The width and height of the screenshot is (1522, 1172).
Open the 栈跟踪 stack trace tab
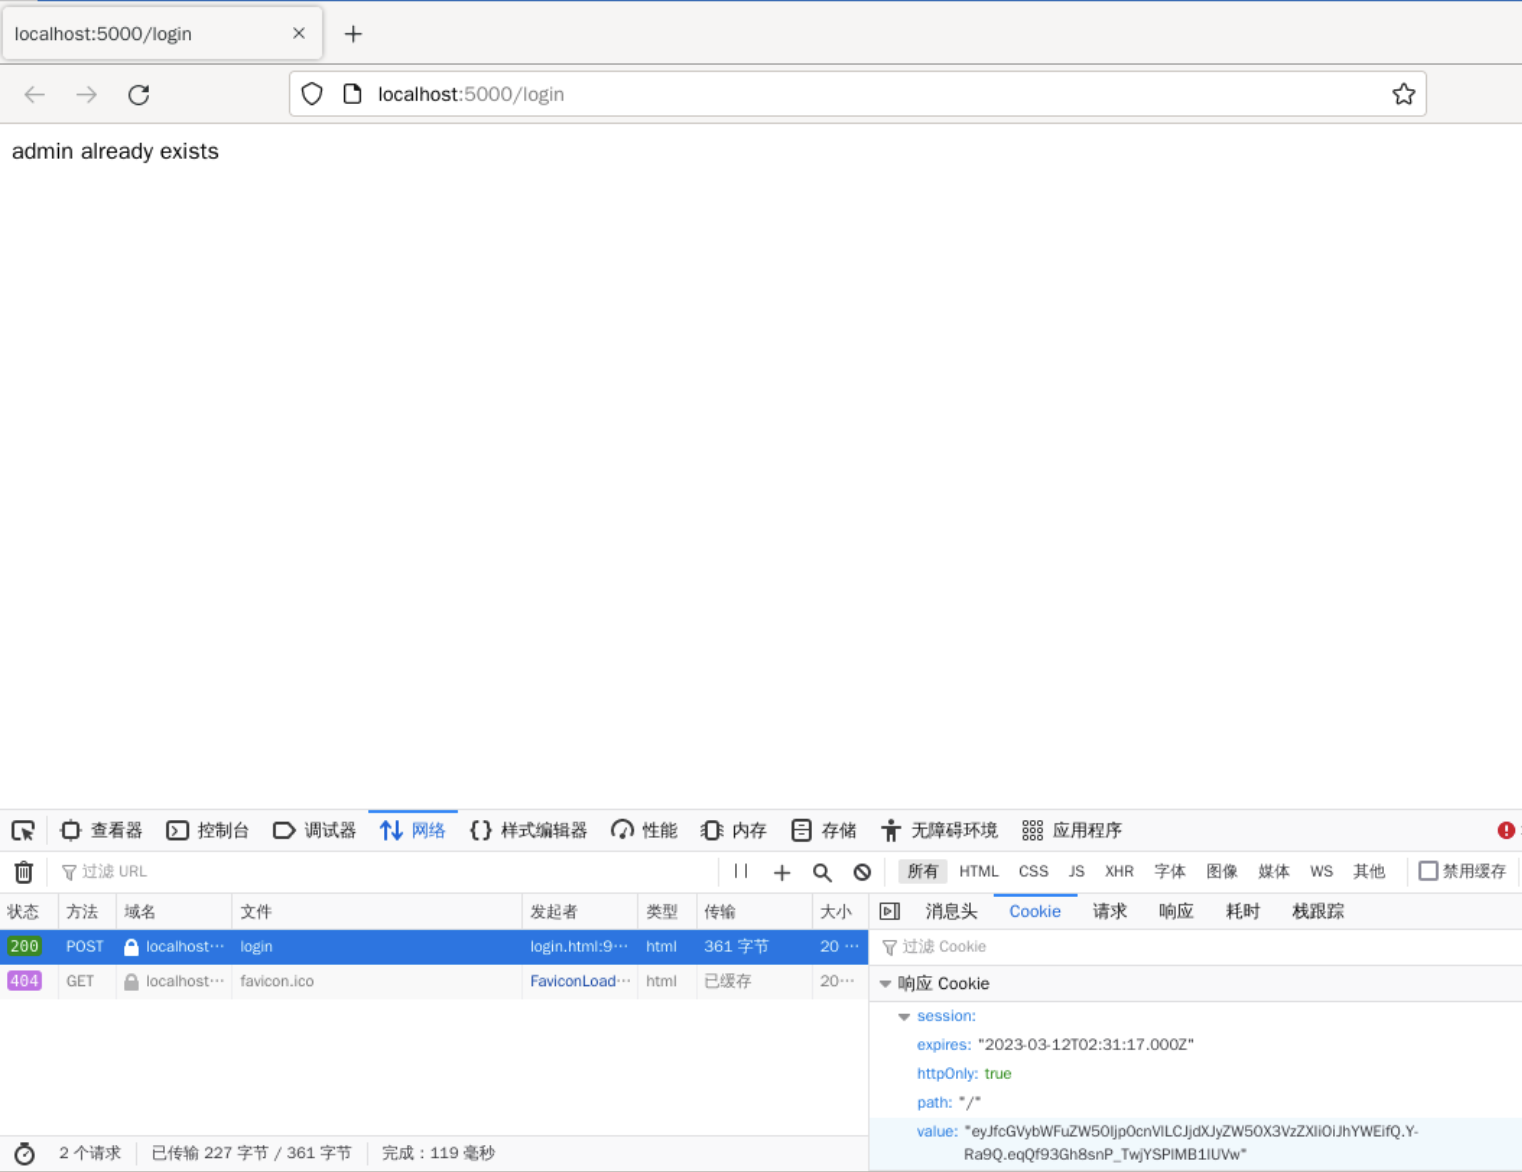(x=1318, y=911)
